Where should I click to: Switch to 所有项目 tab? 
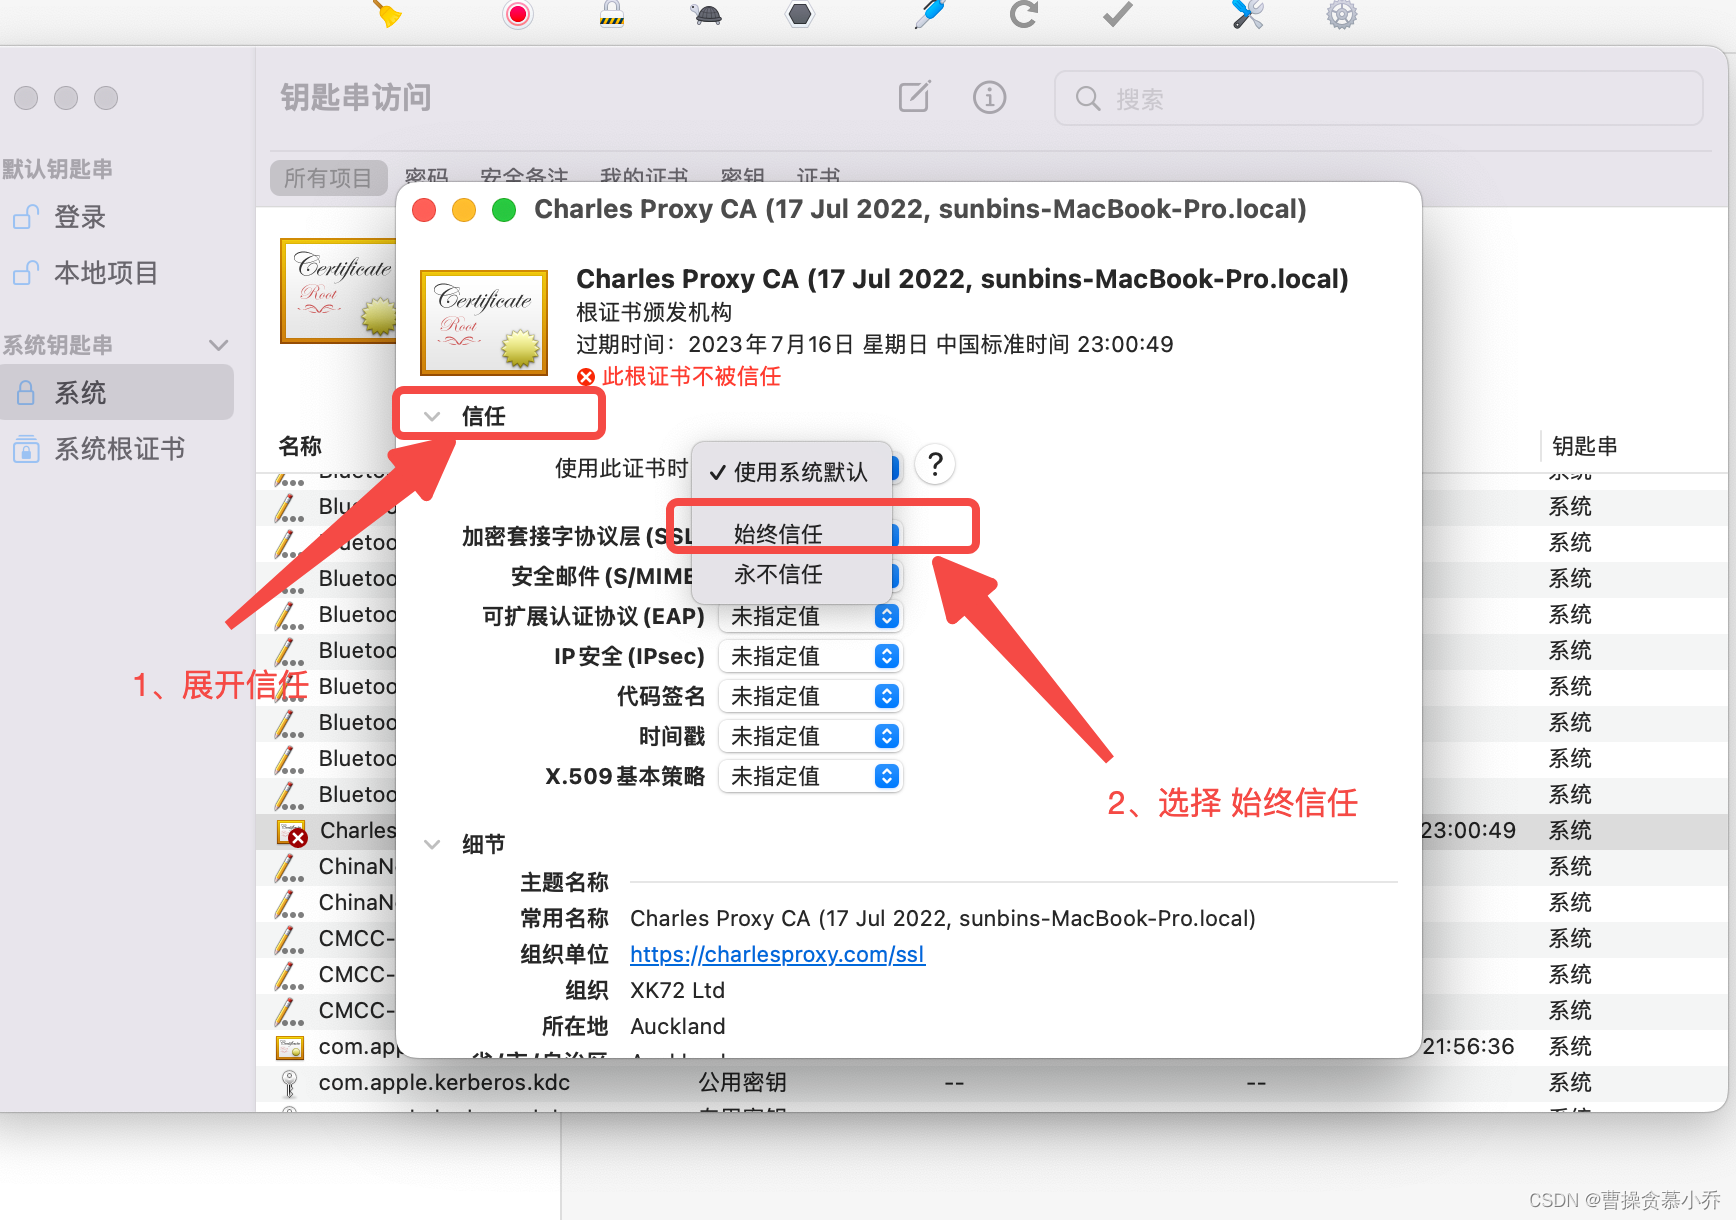328,178
